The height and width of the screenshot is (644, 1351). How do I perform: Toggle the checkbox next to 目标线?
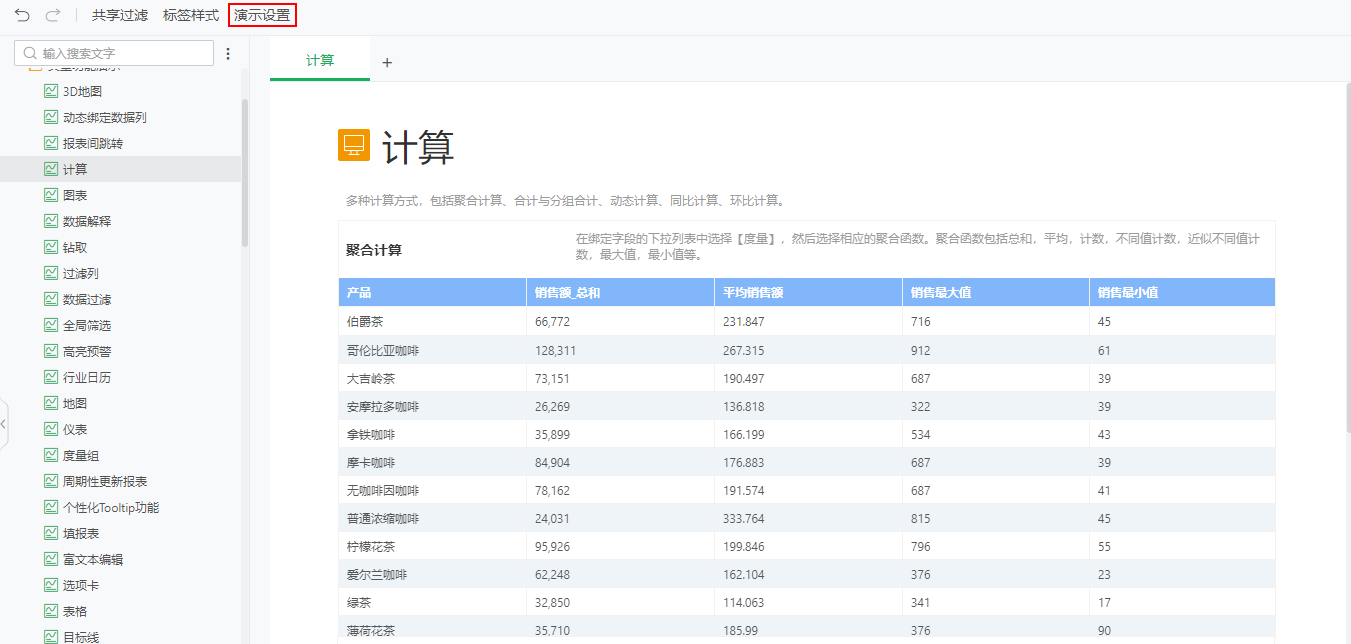pyautogui.click(x=50, y=636)
